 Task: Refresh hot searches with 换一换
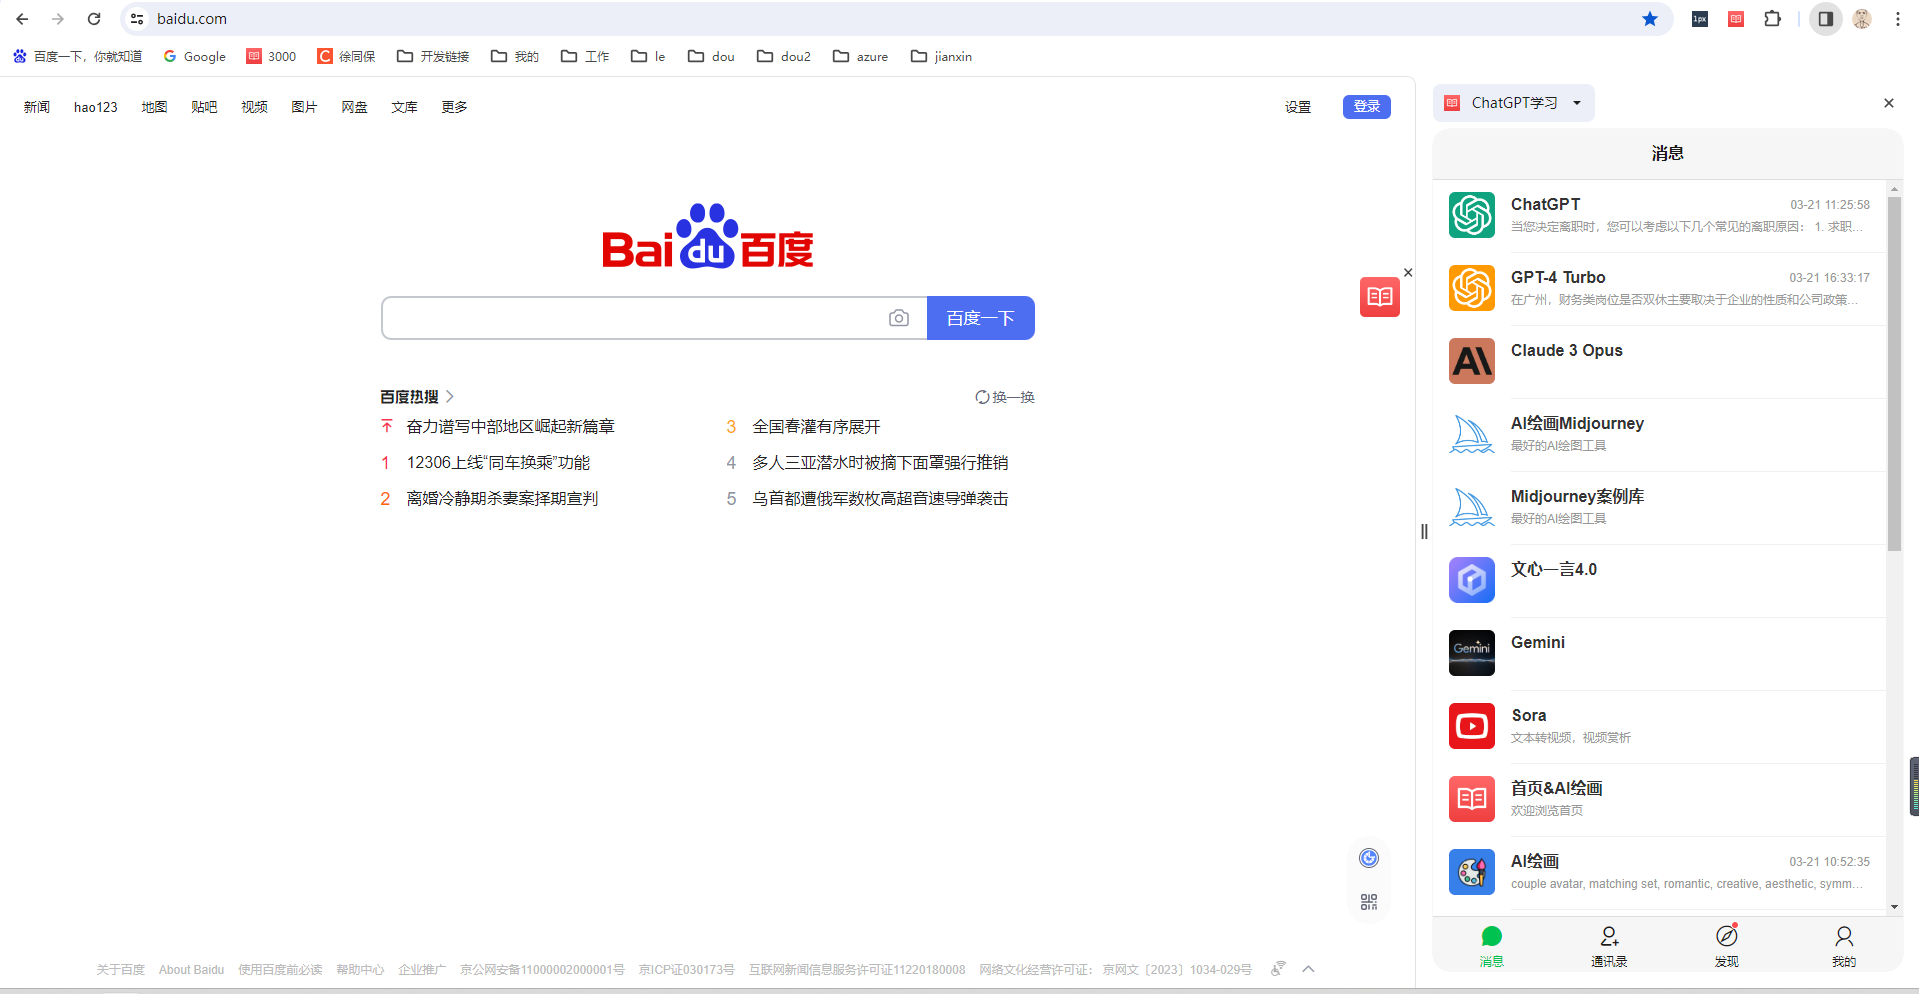point(1005,397)
